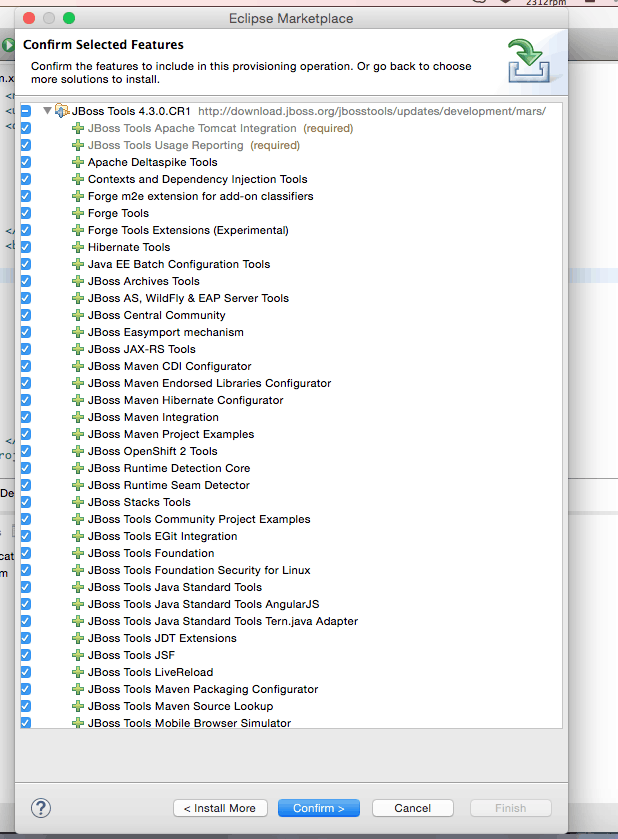Click the plus icon beside JBoss Tools EGit Integration
Viewport: 618px width, 839px height.
[78, 536]
